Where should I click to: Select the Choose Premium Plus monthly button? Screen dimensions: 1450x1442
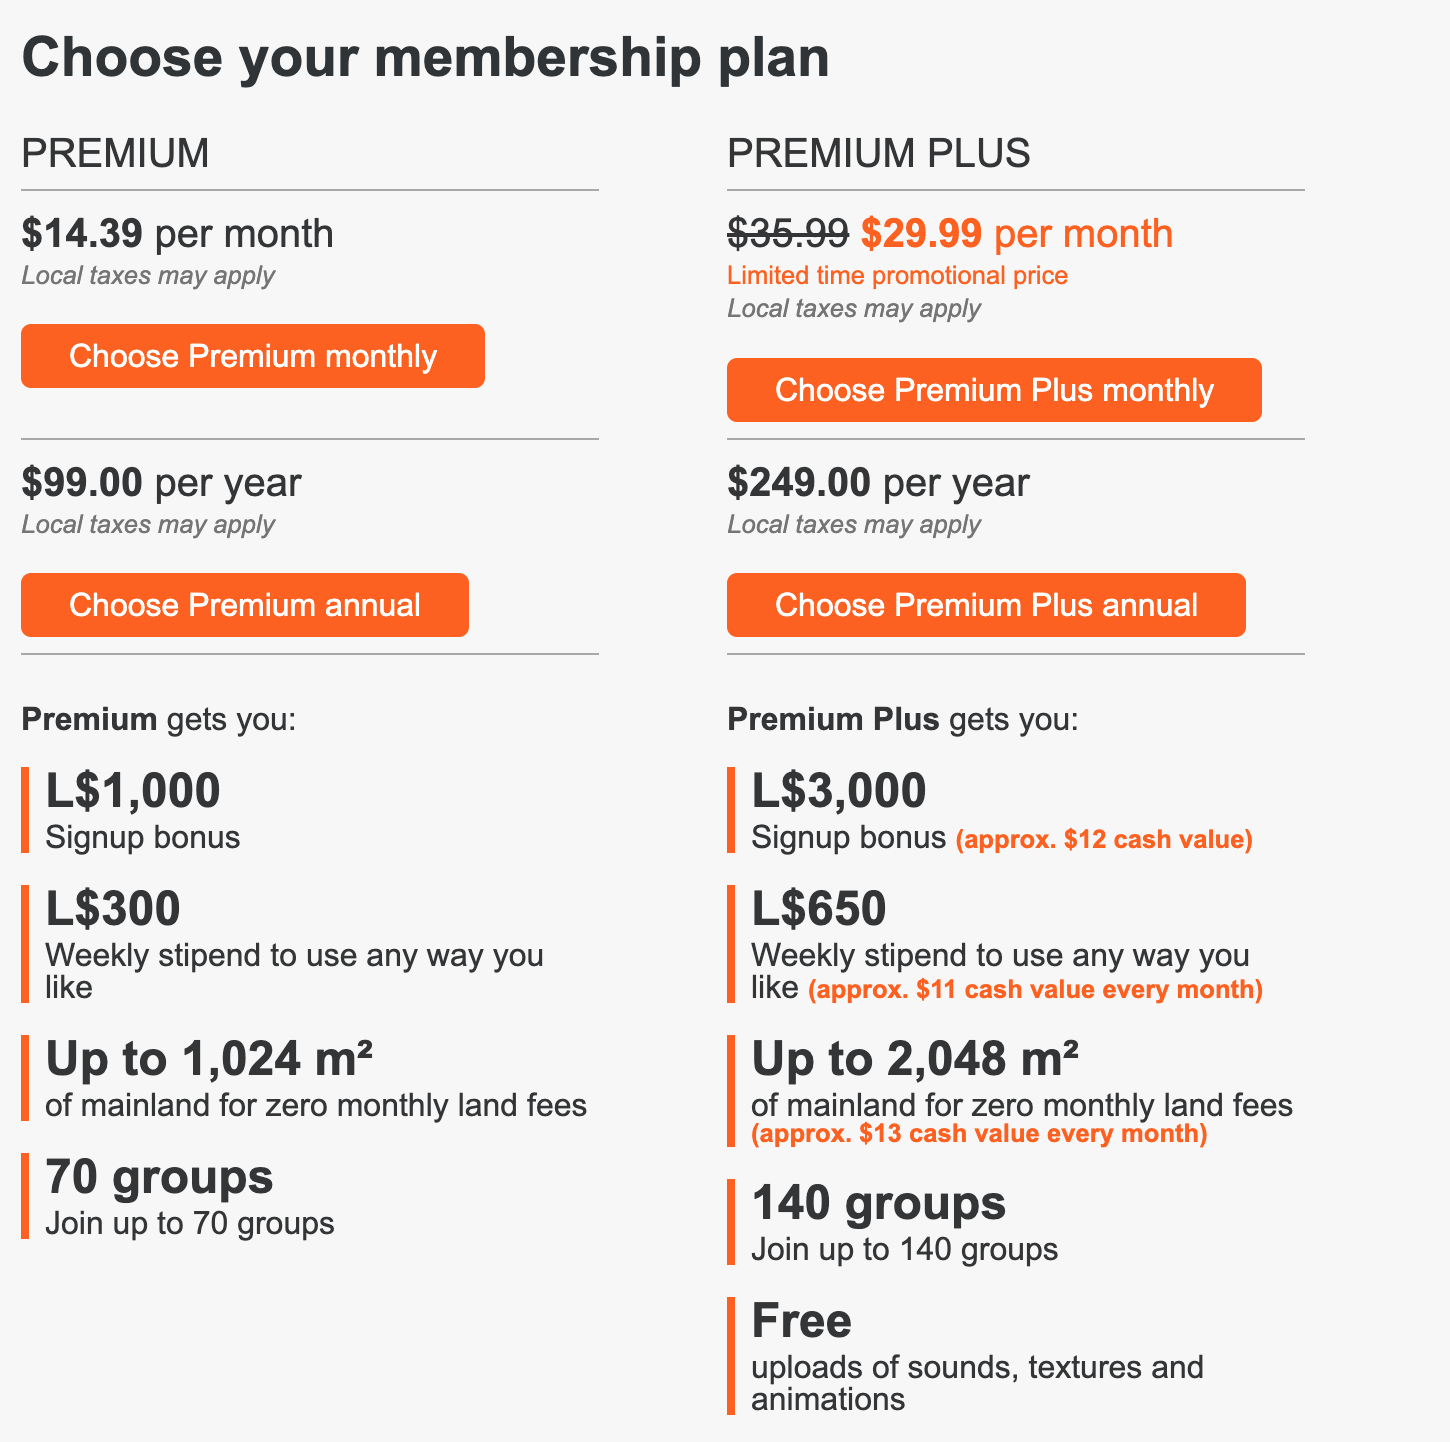pos(993,390)
